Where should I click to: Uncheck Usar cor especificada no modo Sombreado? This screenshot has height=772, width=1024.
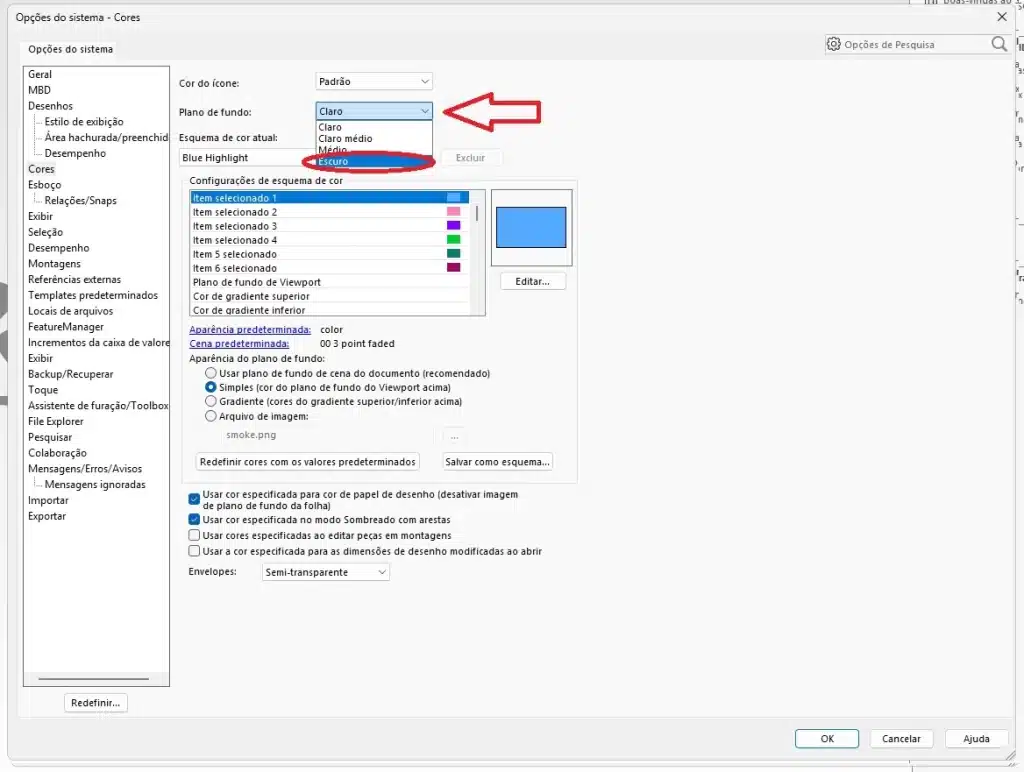click(194, 520)
